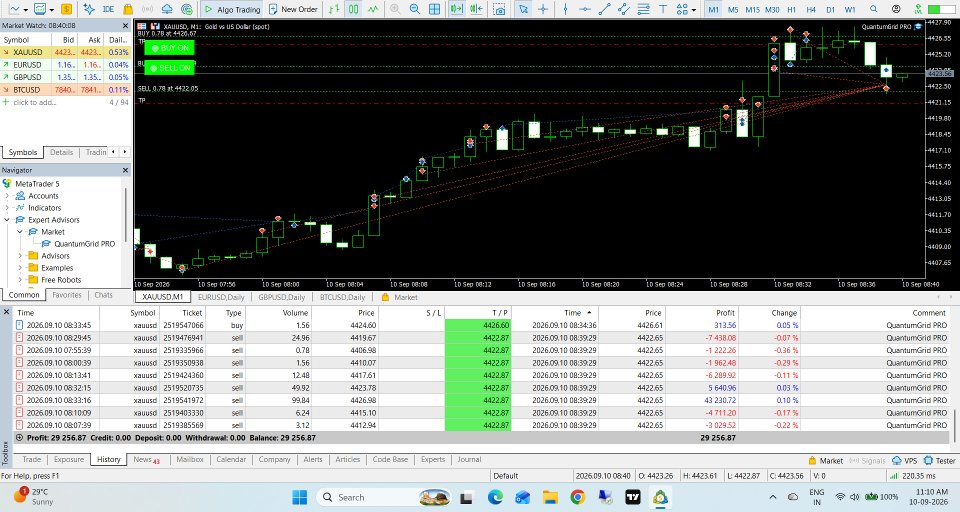Select the cursor arrow tool

[x=523, y=9]
